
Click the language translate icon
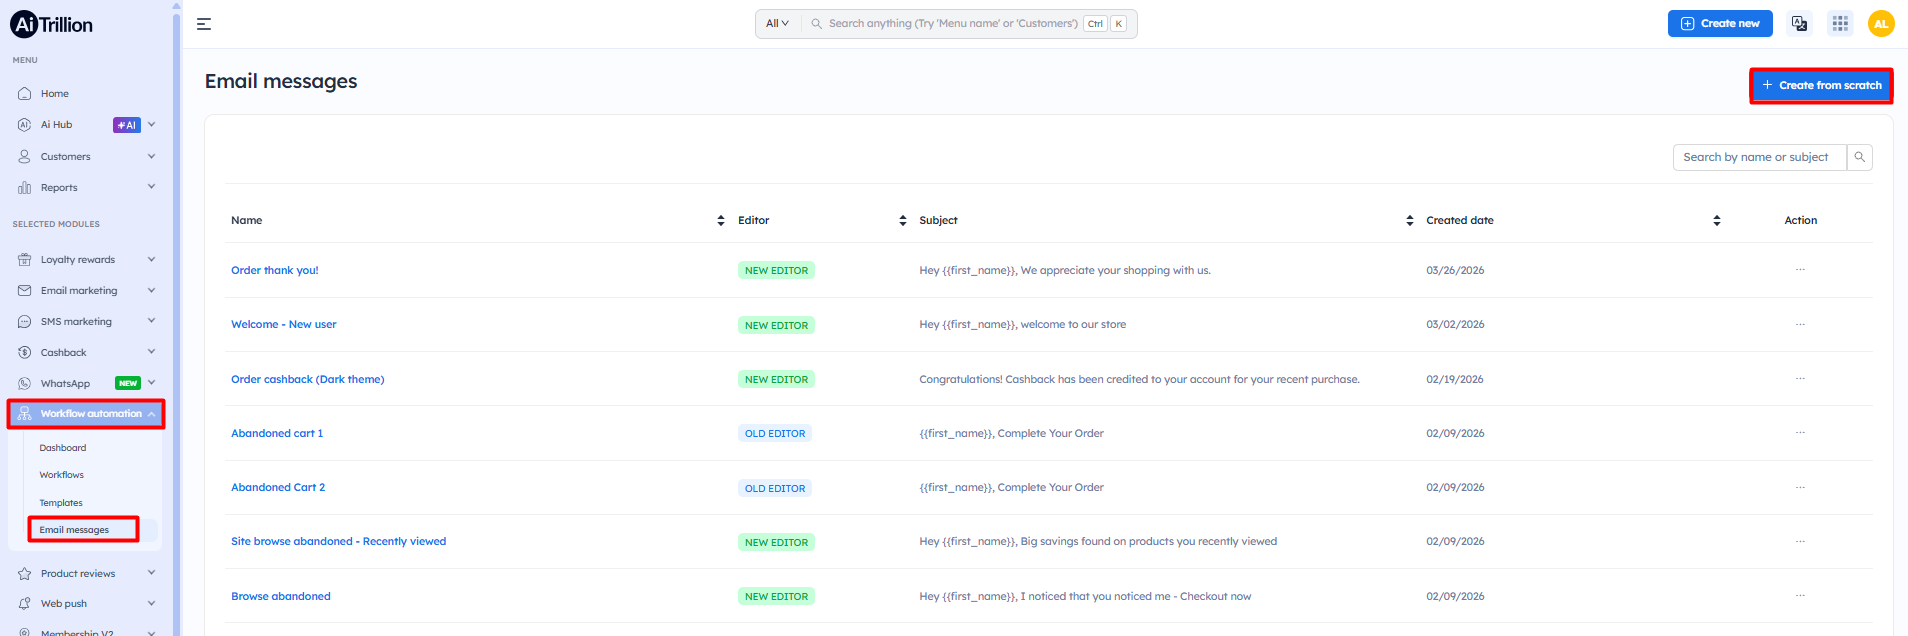click(x=1799, y=24)
